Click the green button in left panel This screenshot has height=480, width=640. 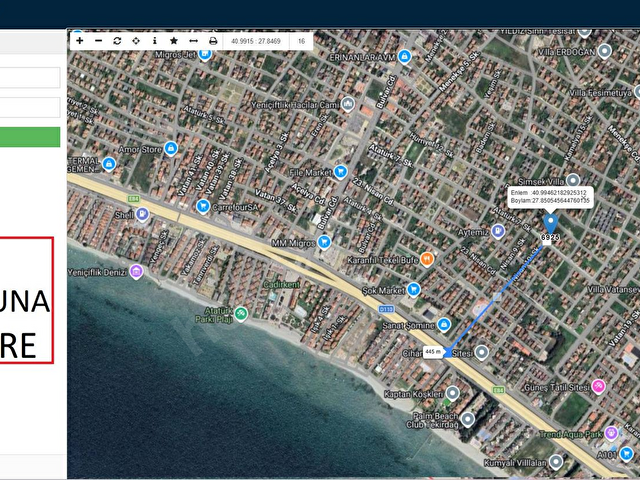pos(30,137)
